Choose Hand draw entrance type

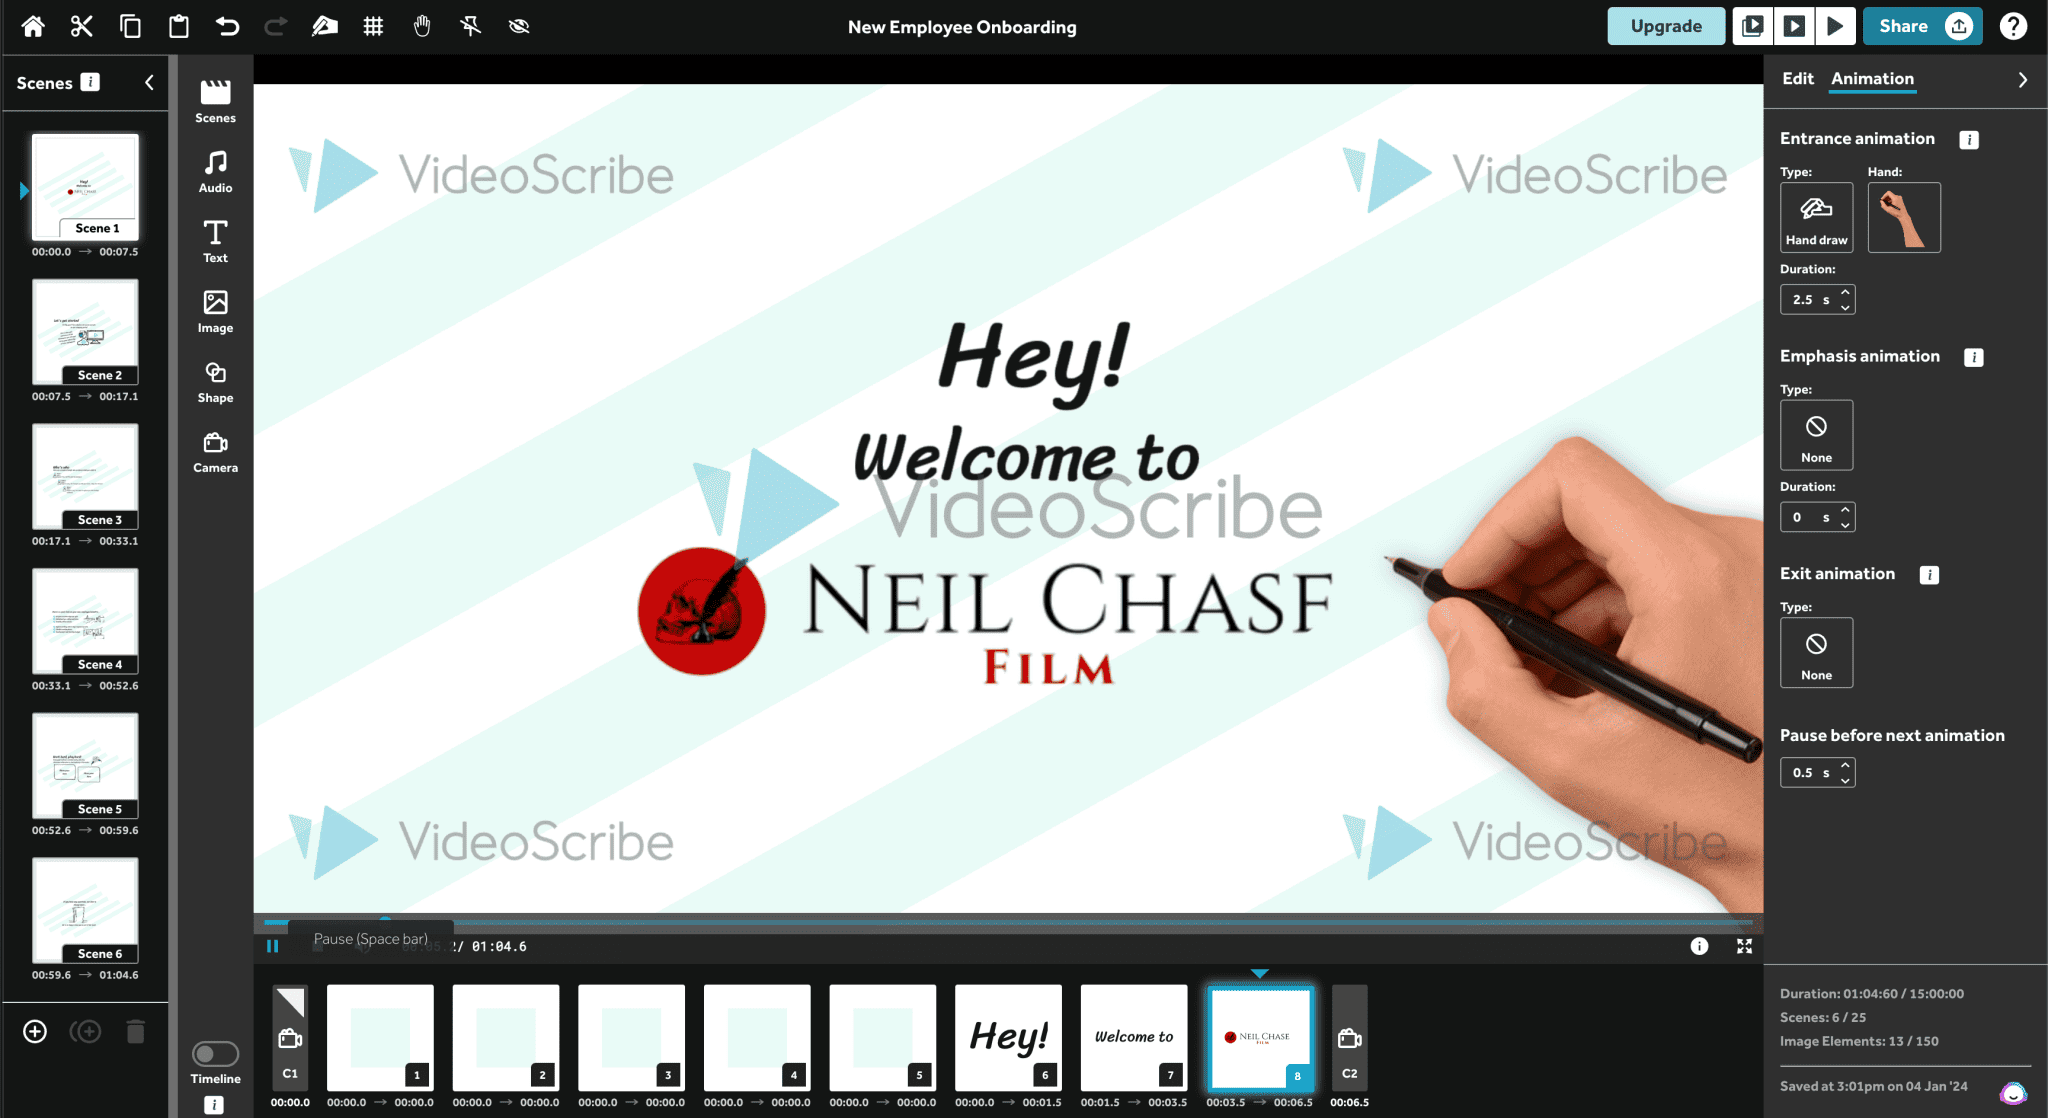tap(1816, 217)
